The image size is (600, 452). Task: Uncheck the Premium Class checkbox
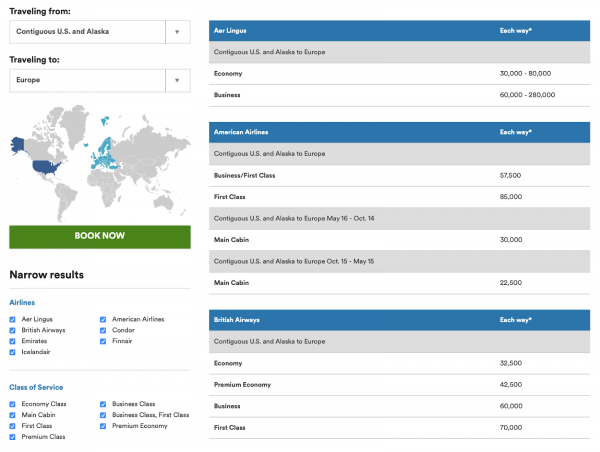tap(12, 437)
